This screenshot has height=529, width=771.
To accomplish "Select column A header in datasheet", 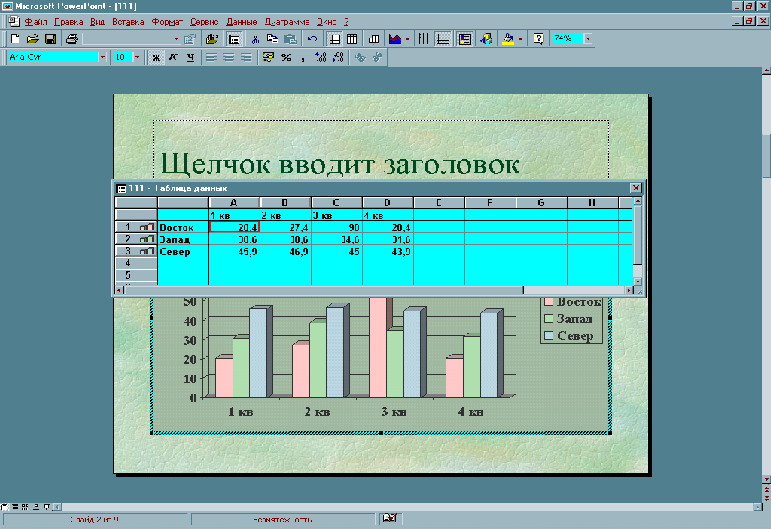I will (233, 203).
